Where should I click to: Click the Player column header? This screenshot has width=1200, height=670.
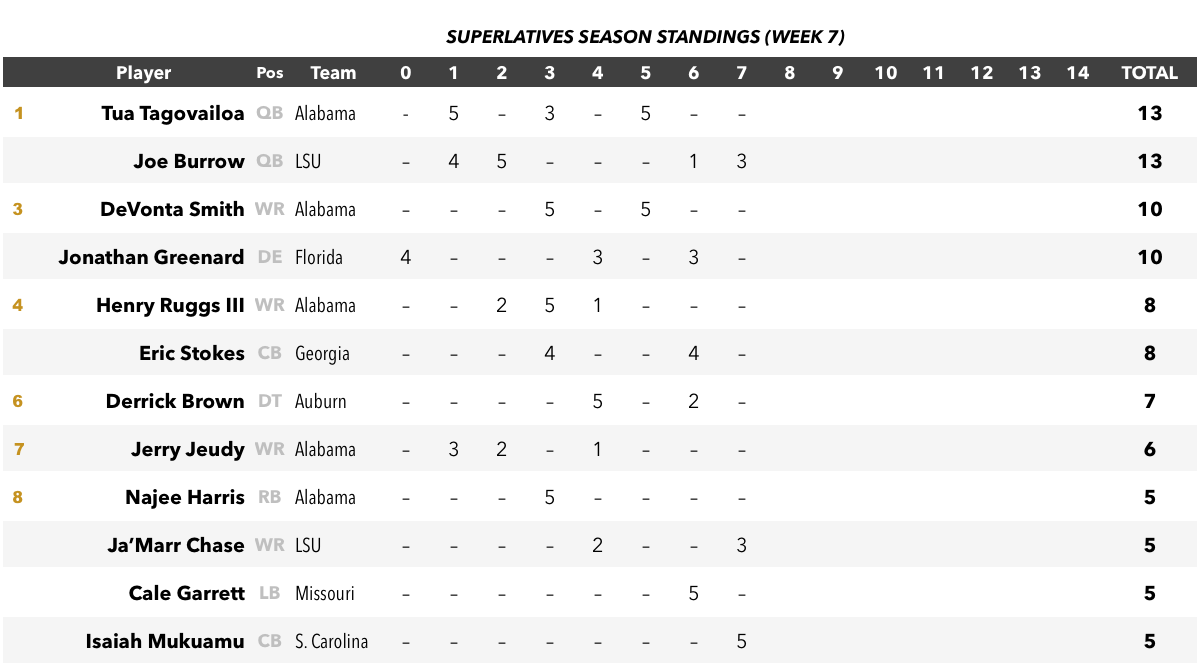coord(143,73)
